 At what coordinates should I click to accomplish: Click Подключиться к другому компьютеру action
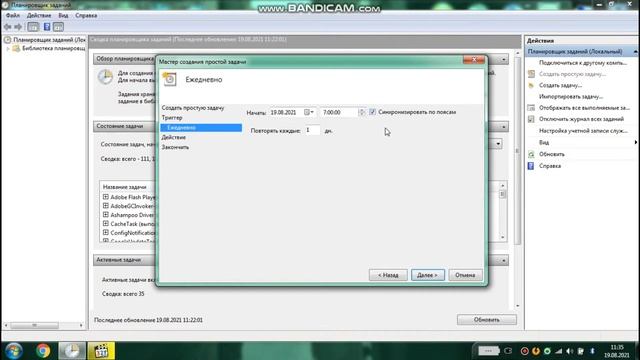(x=582, y=63)
